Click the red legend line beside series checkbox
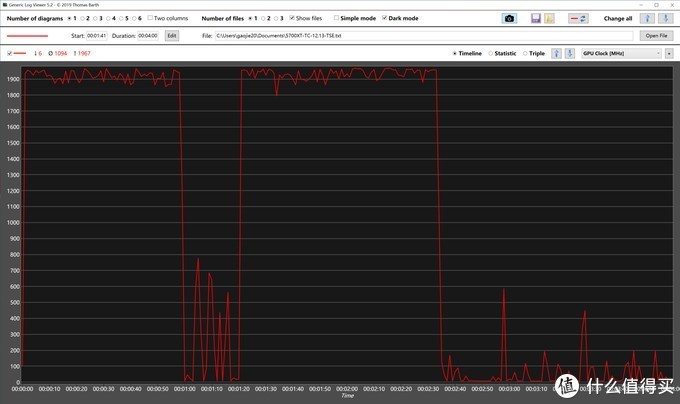The width and height of the screenshot is (680, 404). 20,53
